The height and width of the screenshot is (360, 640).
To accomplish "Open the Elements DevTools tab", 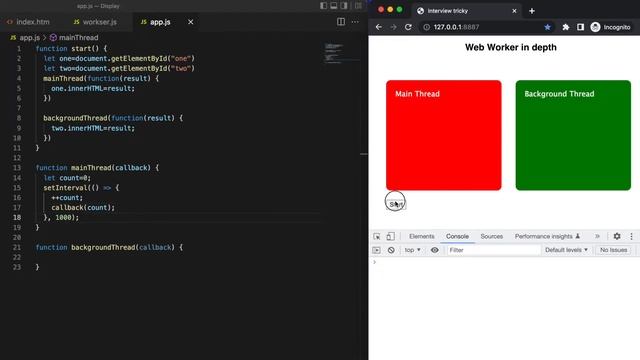I will pos(422,236).
